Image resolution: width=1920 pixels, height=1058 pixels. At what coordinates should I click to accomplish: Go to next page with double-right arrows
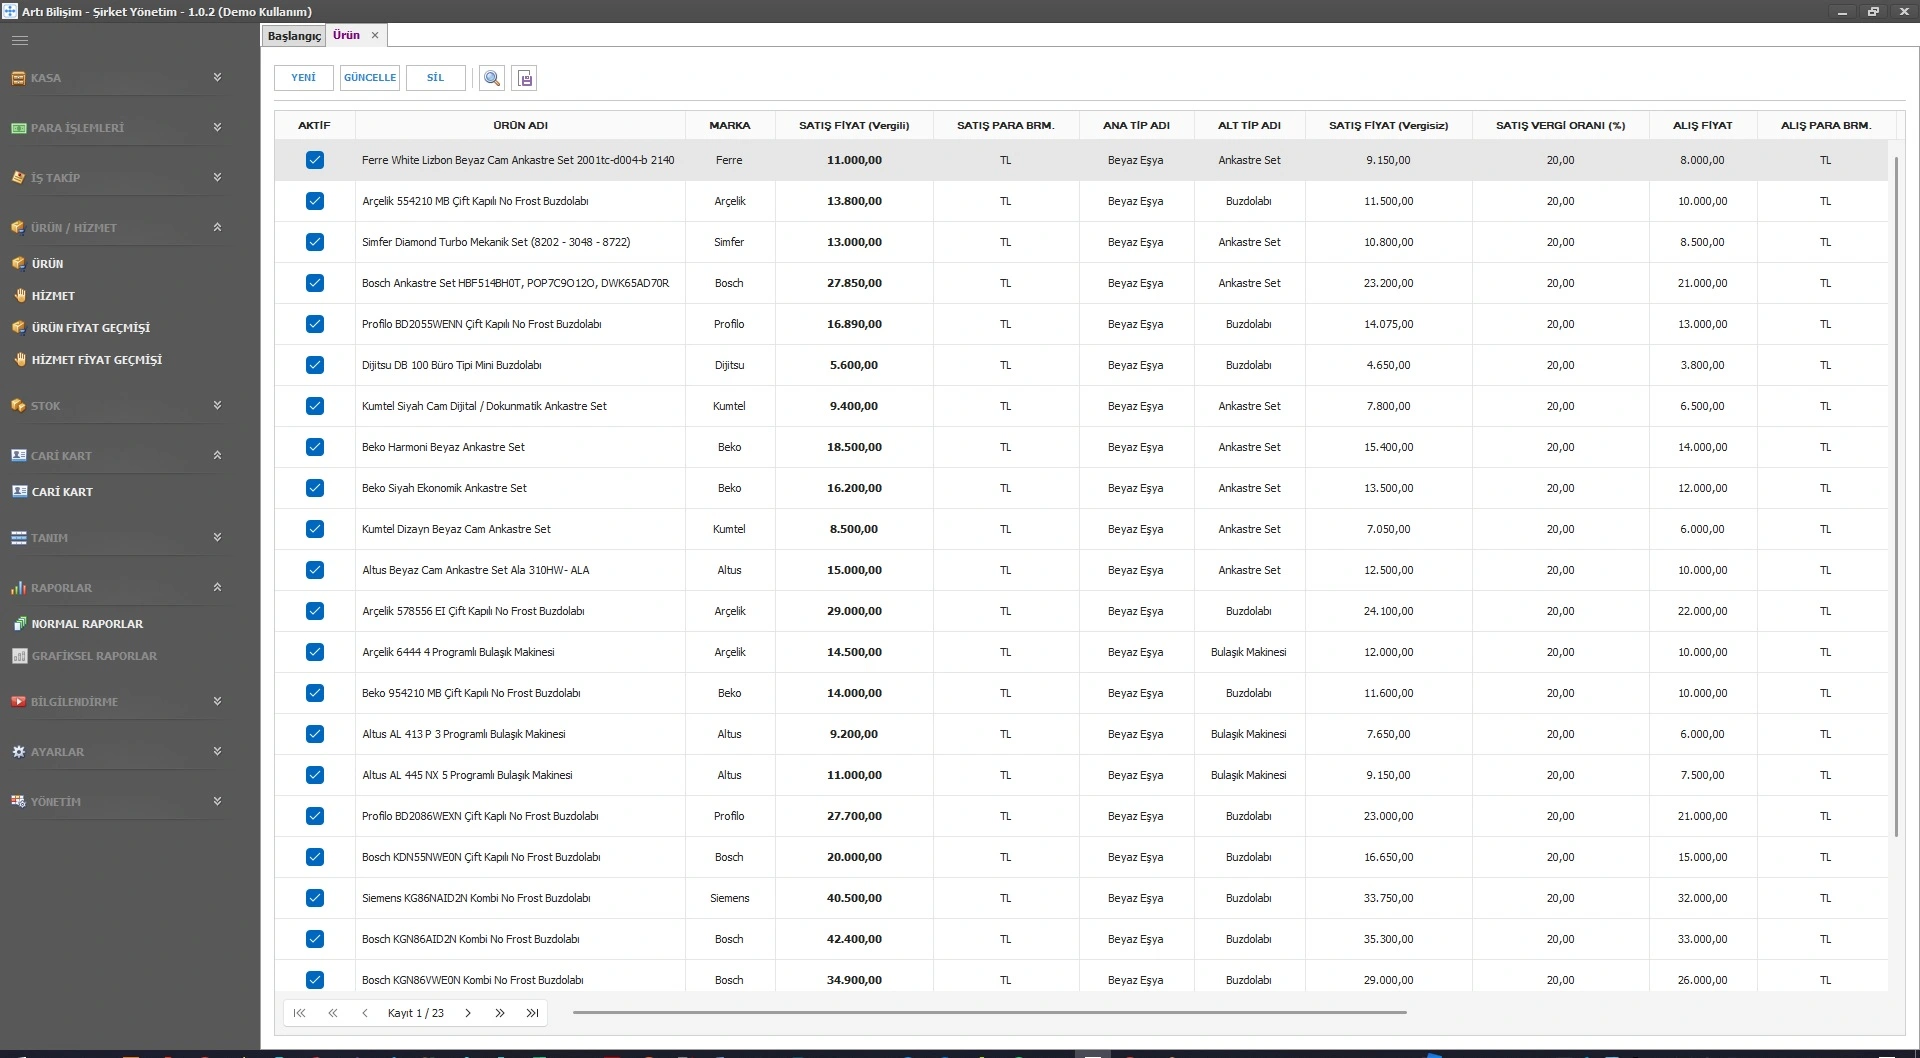(x=499, y=1013)
